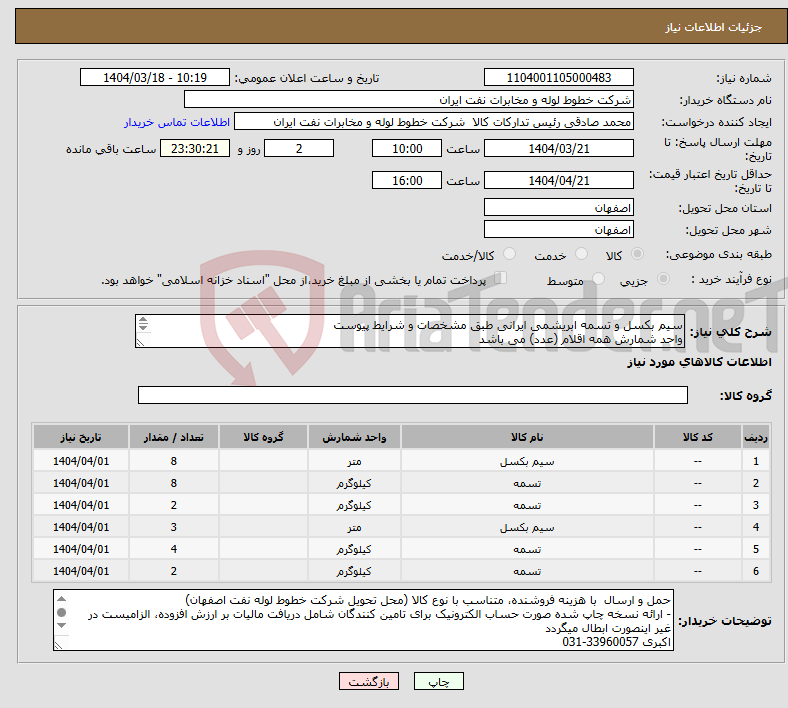Click the کد کالا column header
788x708 pixels.
click(698, 437)
